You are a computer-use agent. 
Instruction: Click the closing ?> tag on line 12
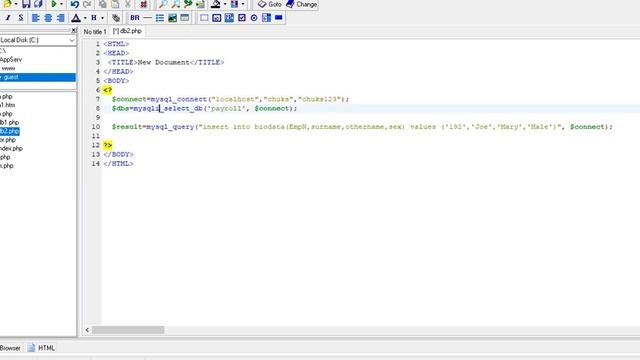[x=107, y=145]
